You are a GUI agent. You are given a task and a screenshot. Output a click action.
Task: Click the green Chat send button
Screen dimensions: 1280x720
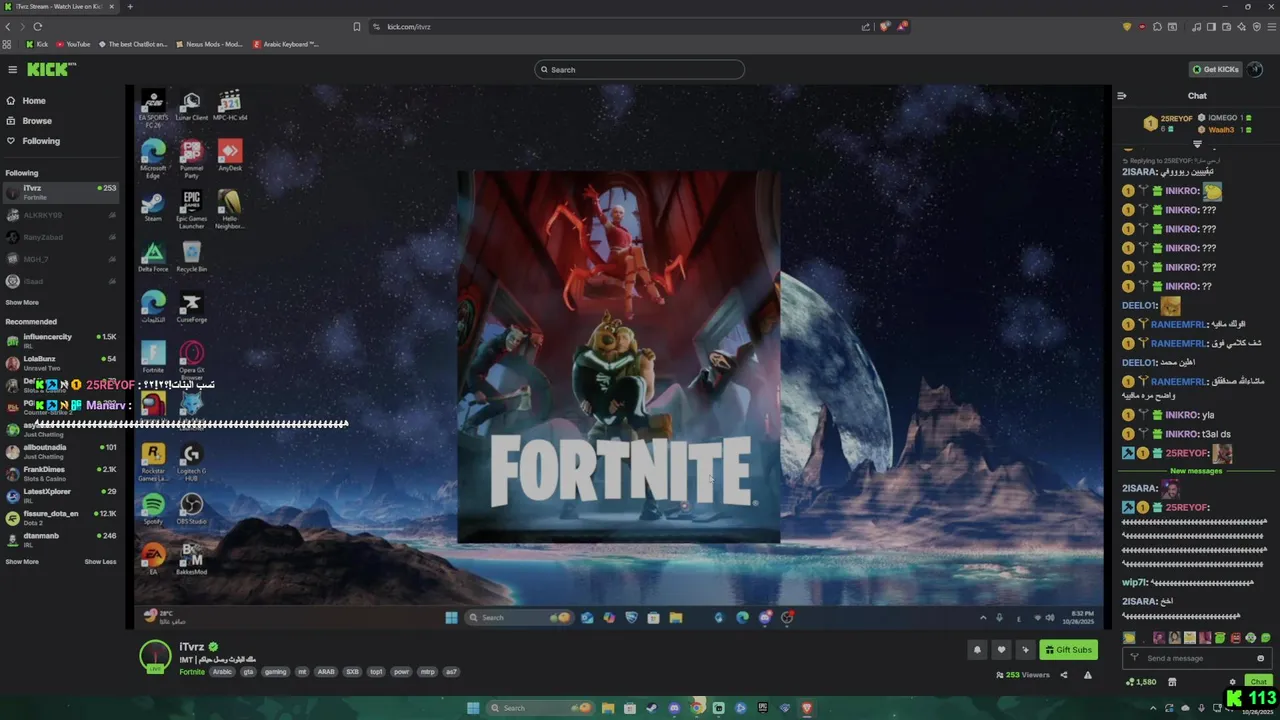(x=1258, y=682)
